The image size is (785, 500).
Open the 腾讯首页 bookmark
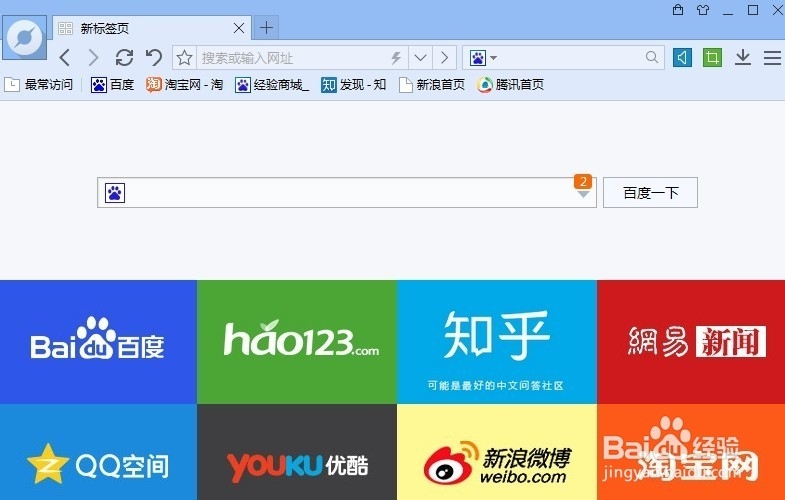(510, 85)
